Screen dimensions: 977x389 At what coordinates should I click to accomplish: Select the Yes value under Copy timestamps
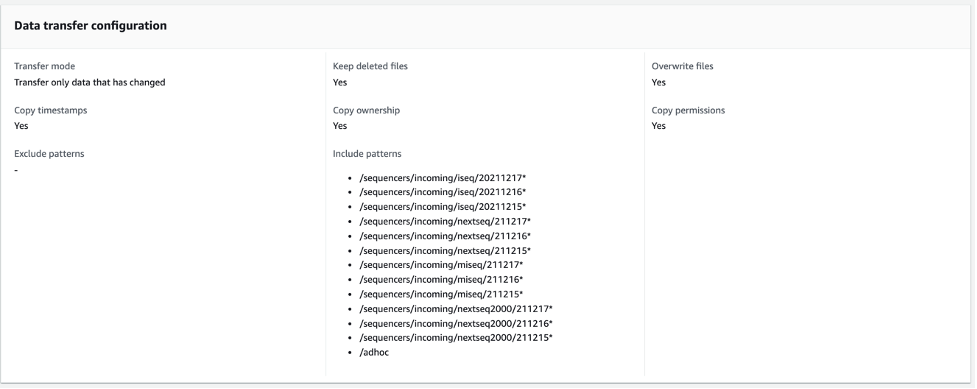pyautogui.click(x=21, y=126)
